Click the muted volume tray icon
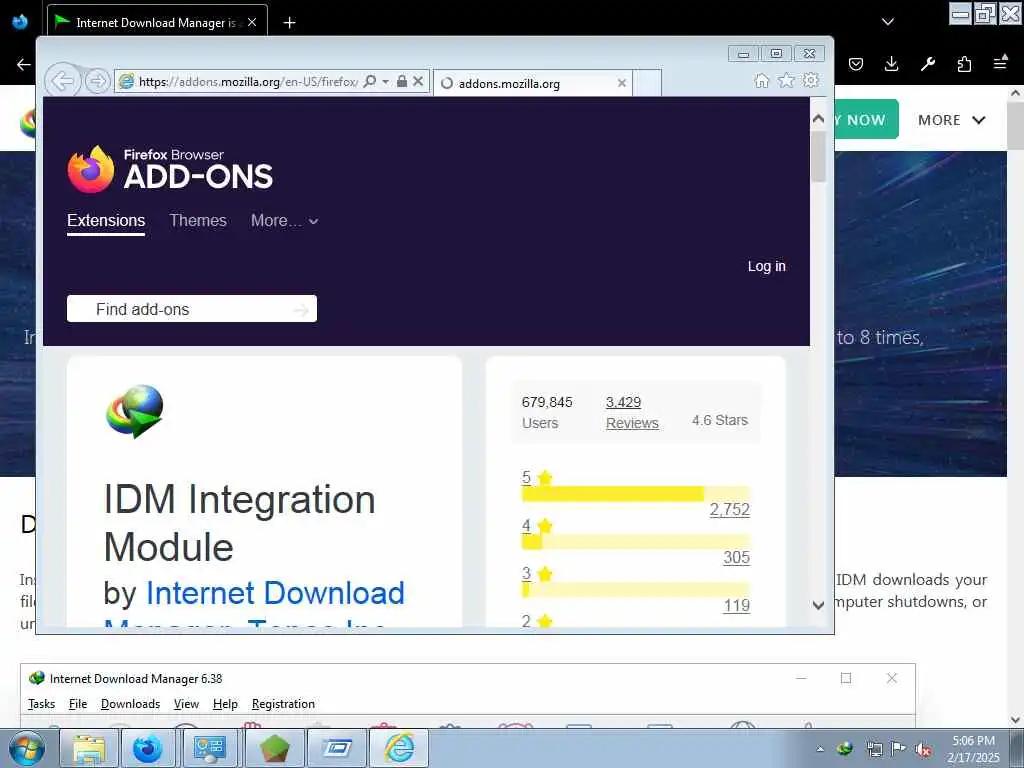This screenshot has width=1024, height=768. [x=923, y=749]
